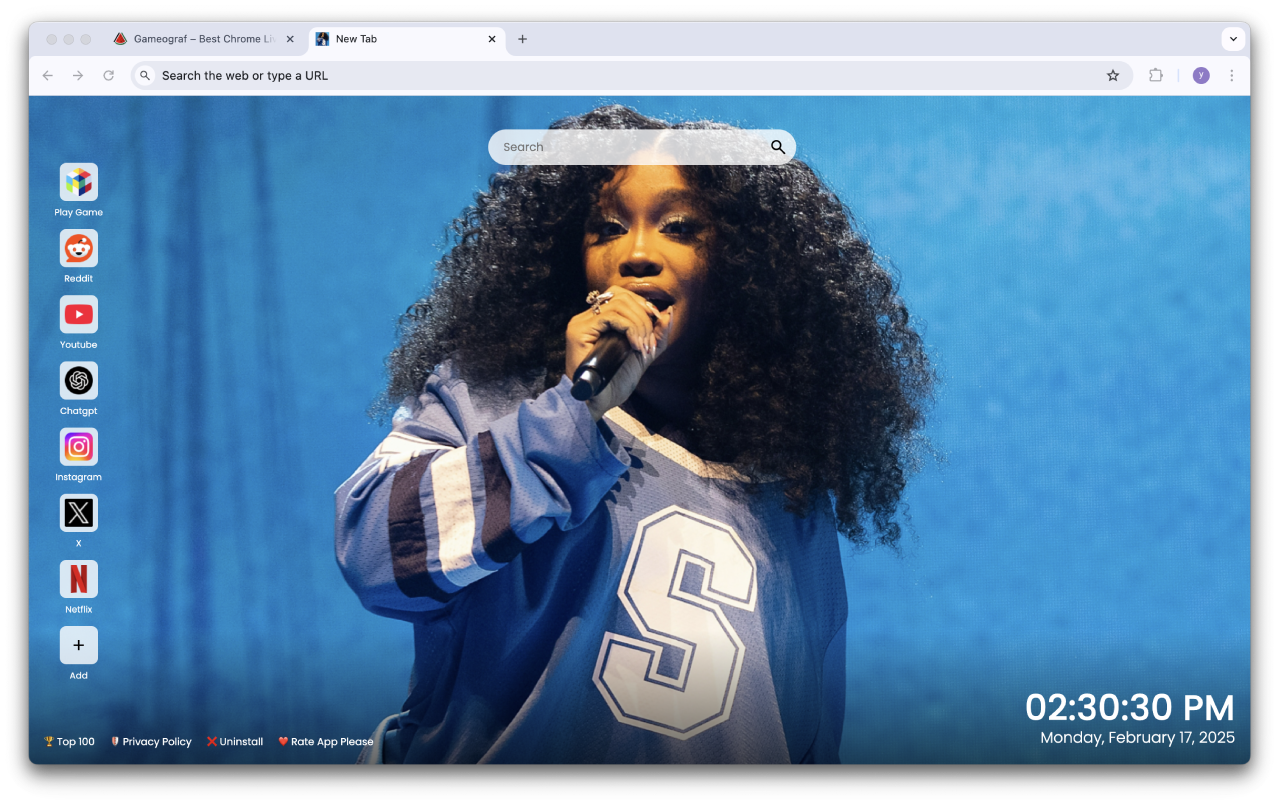Open the browser Extensions puzzle icon

tap(1156, 75)
